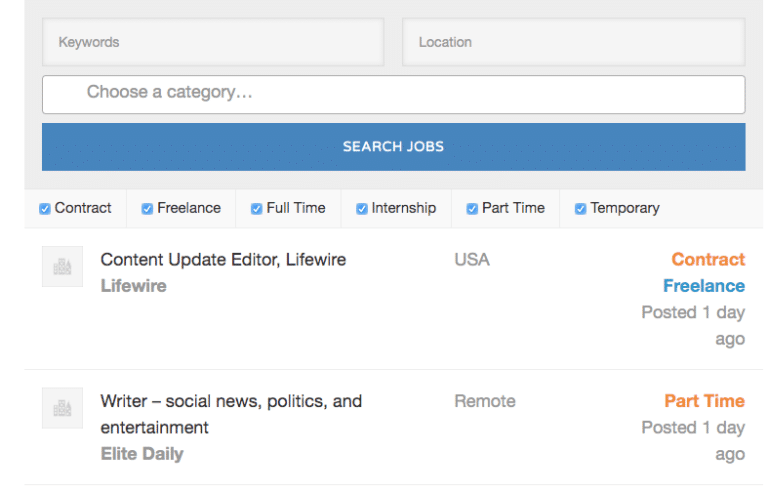Click the Lifewire company name
Image resolution: width=768 pixels, height=492 pixels.
coord(133,286)
